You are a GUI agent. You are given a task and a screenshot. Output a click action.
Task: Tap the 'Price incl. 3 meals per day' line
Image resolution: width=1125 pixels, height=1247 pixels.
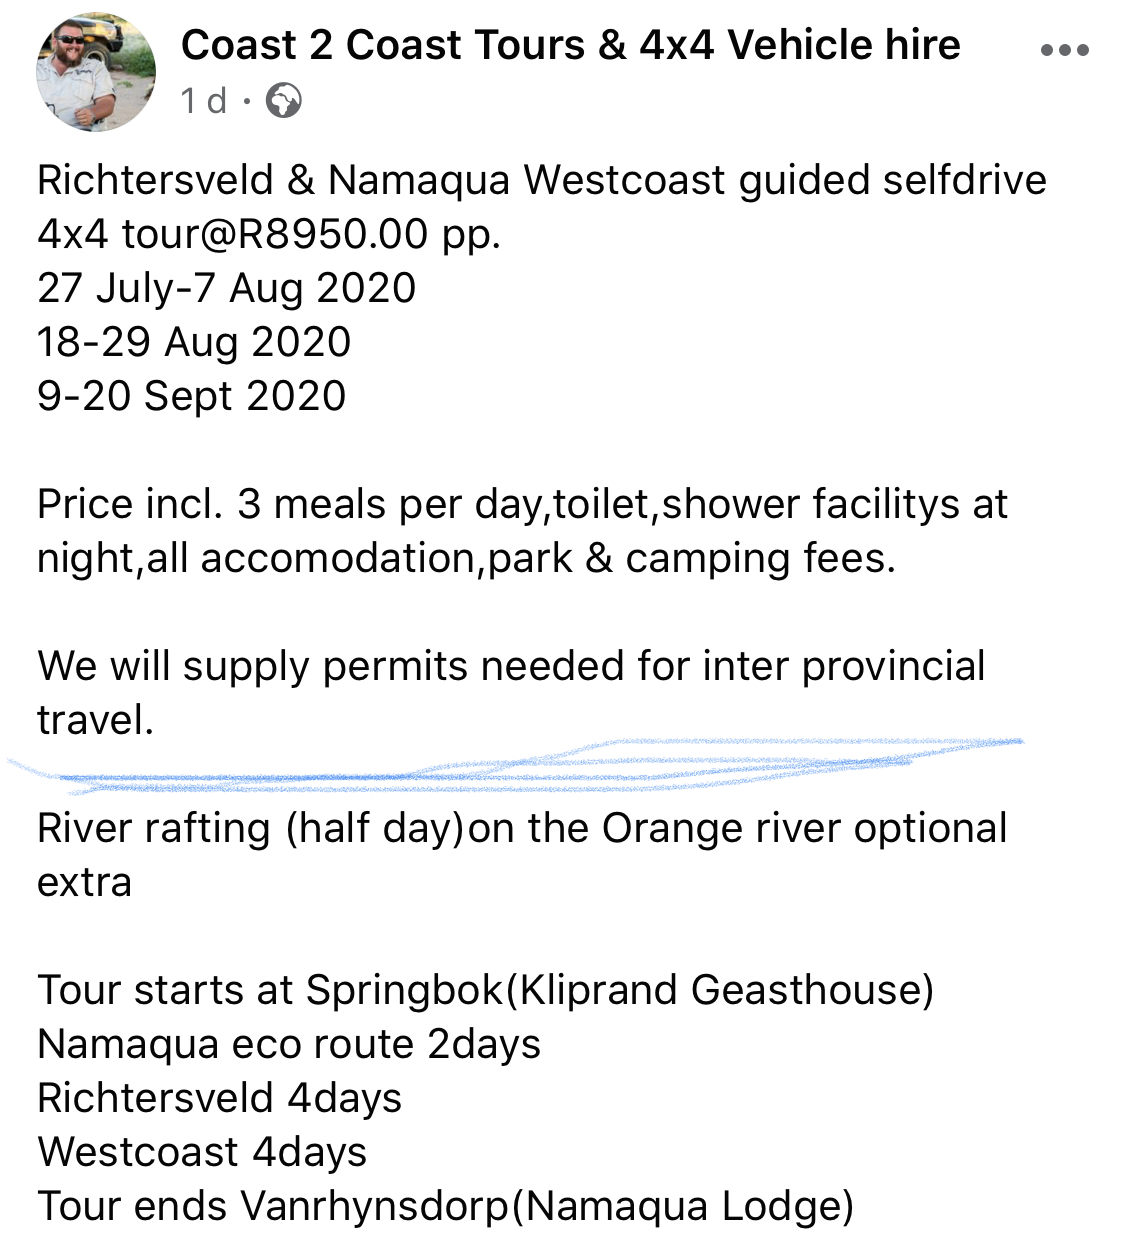click(x=522, y=505)
